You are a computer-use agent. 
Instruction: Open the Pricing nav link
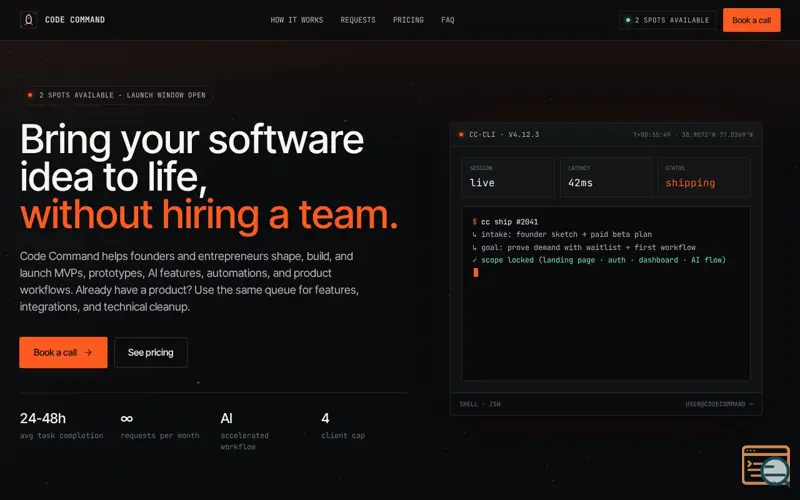tap(408, 20)
